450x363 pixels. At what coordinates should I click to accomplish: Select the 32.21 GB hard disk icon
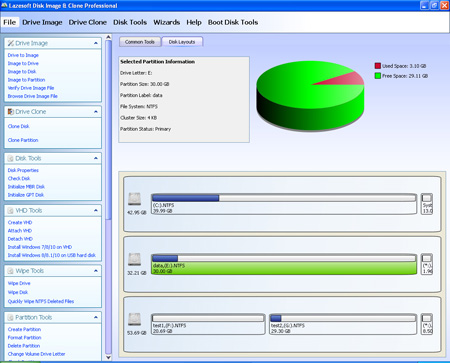tap(135, 259)
